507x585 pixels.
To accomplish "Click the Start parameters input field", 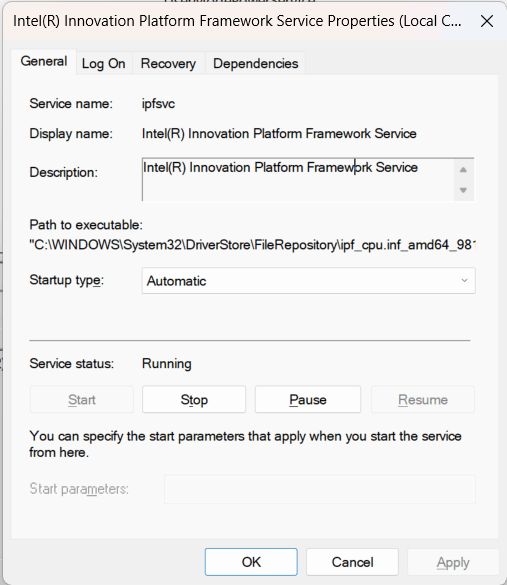I will (320, 489).
